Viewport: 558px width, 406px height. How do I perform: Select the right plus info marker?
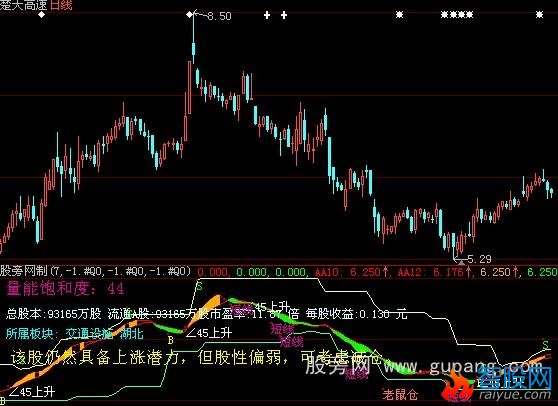point(284,15)
